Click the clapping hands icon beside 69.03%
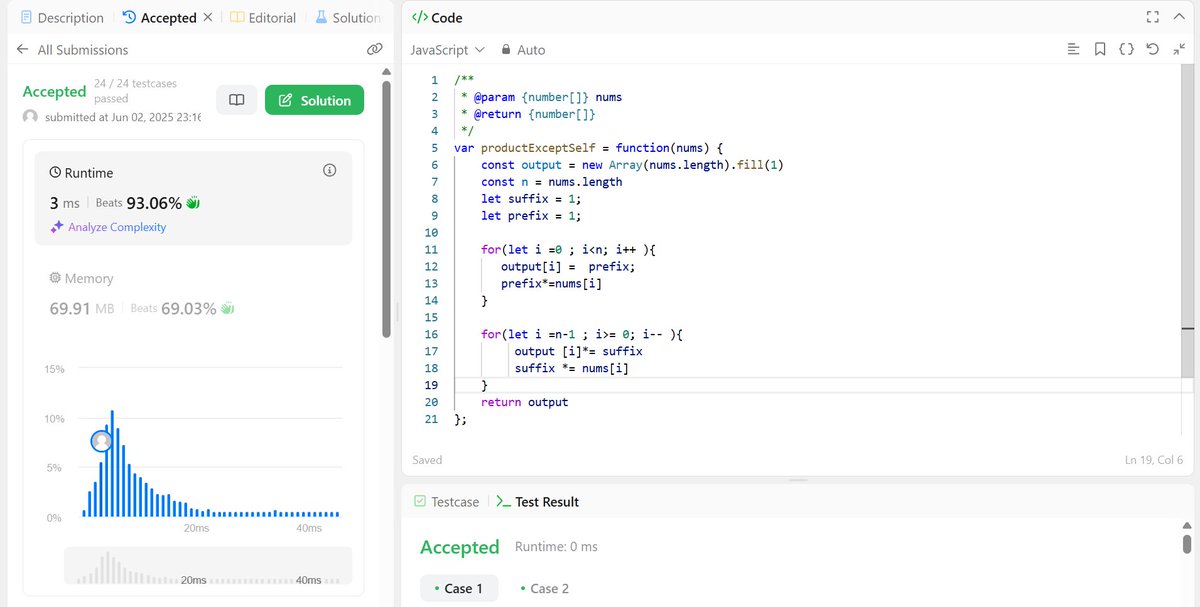The image size is (1200, 607). pyautogui.click(x=227, y=308)
